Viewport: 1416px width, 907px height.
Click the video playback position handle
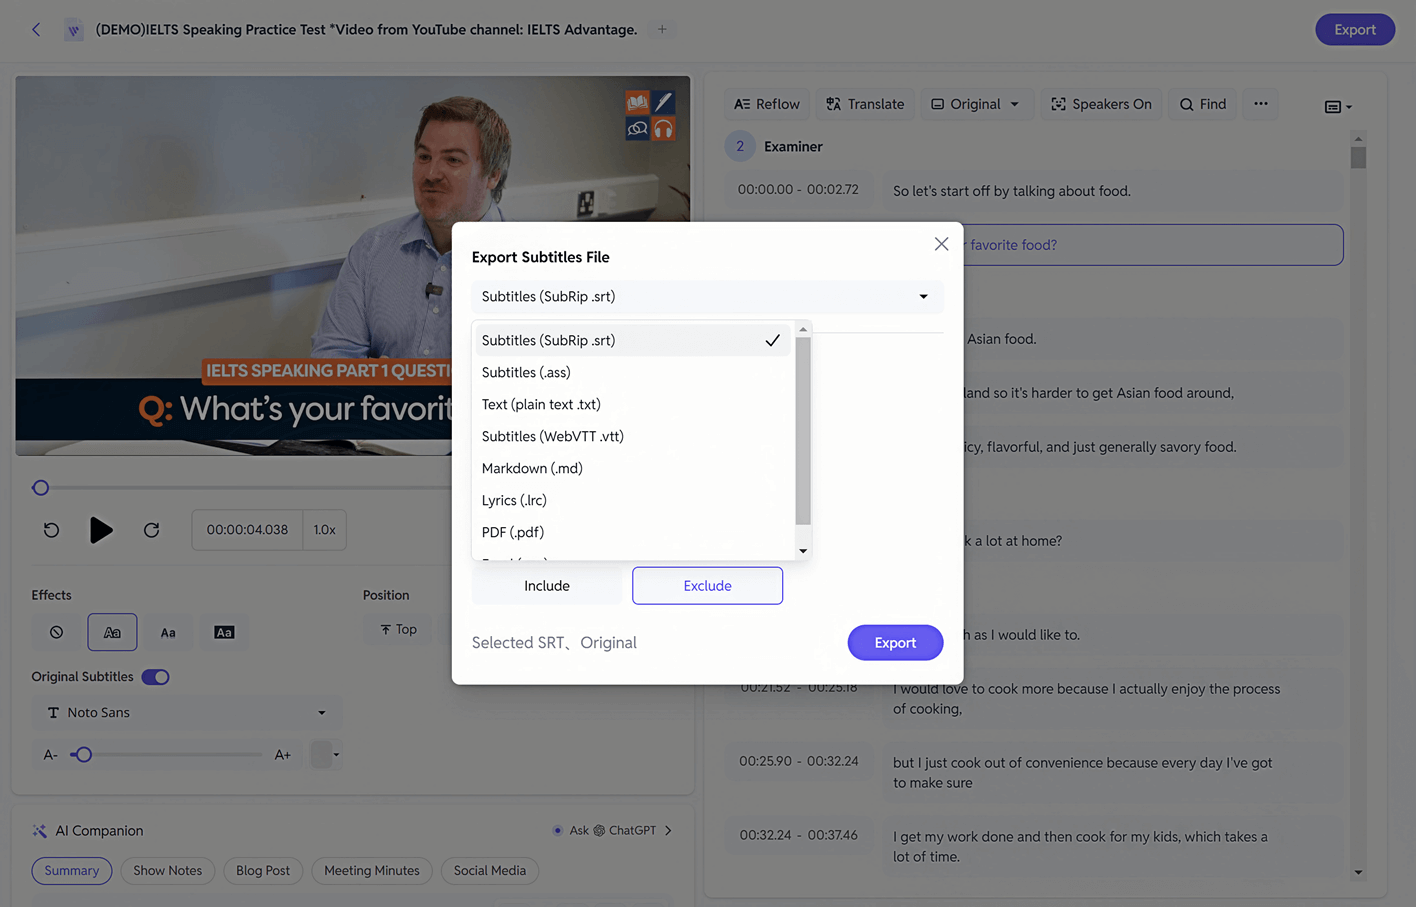[x=41, y=488]
